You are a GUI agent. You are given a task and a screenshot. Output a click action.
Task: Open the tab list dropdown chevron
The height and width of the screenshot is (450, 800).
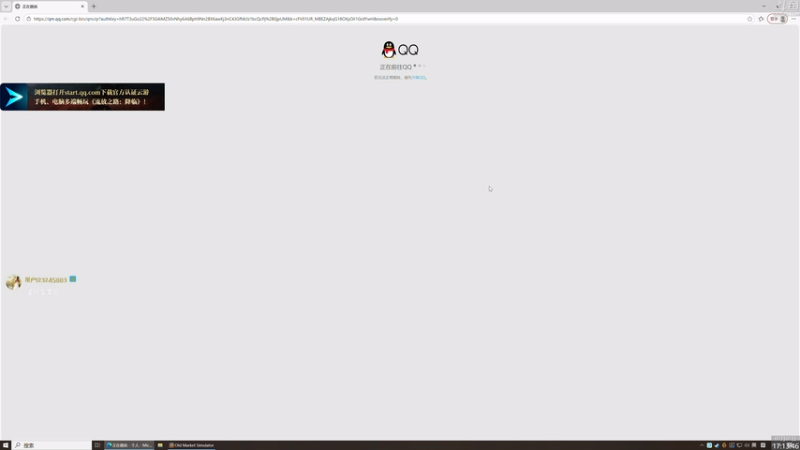tap(6, 6)
